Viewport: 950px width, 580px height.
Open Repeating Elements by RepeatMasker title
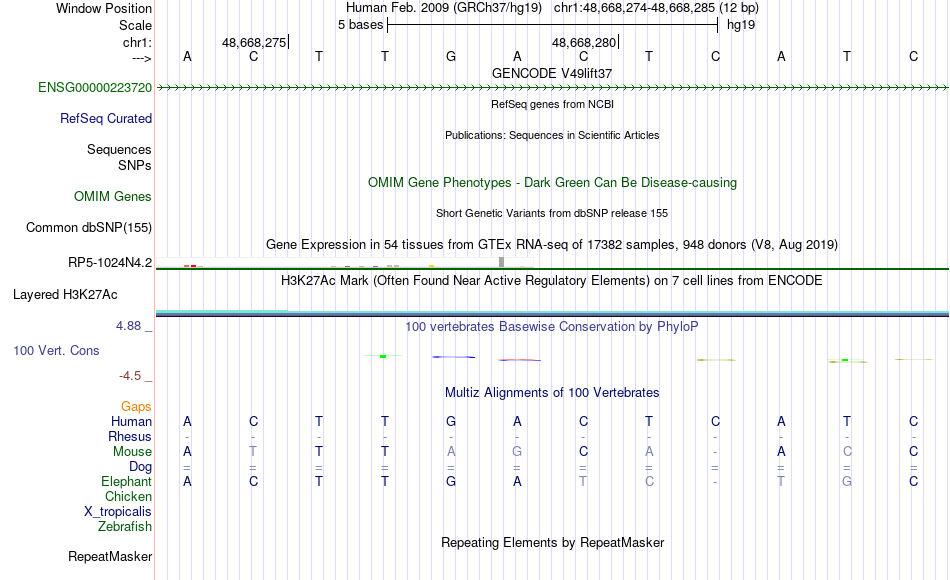coord(552,543)
